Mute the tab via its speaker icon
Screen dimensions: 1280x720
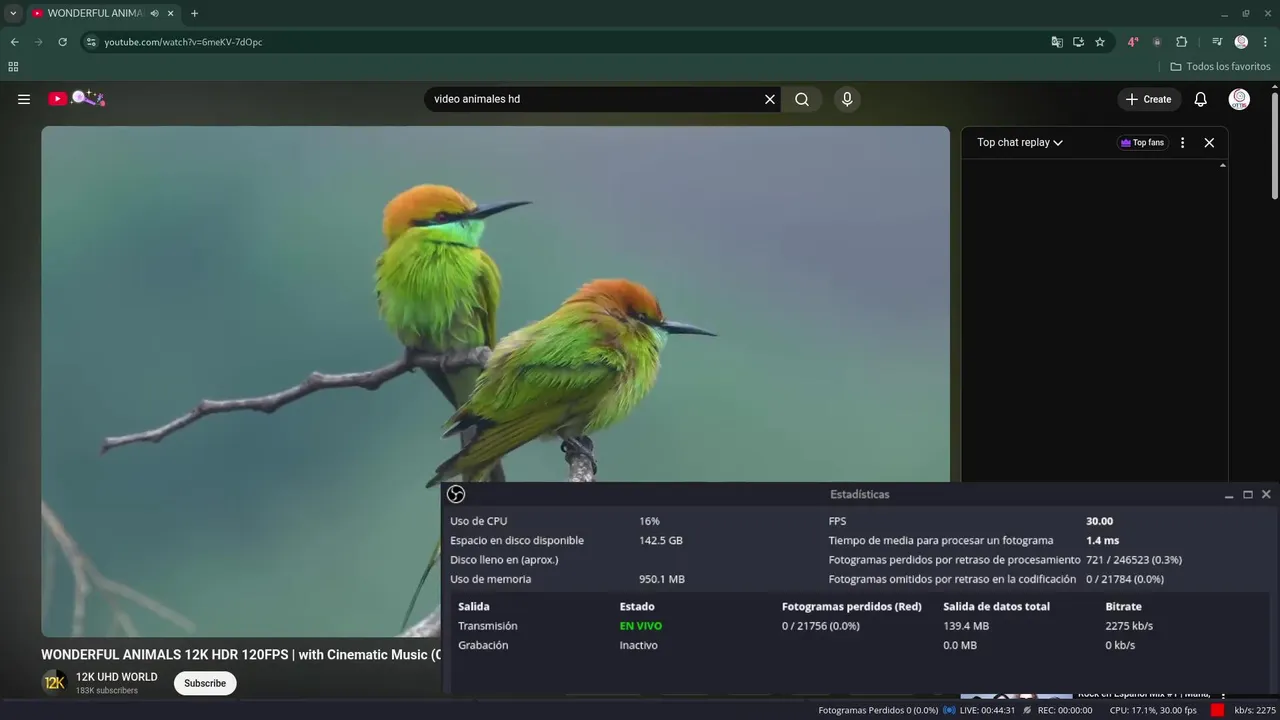tap(154, 13)
